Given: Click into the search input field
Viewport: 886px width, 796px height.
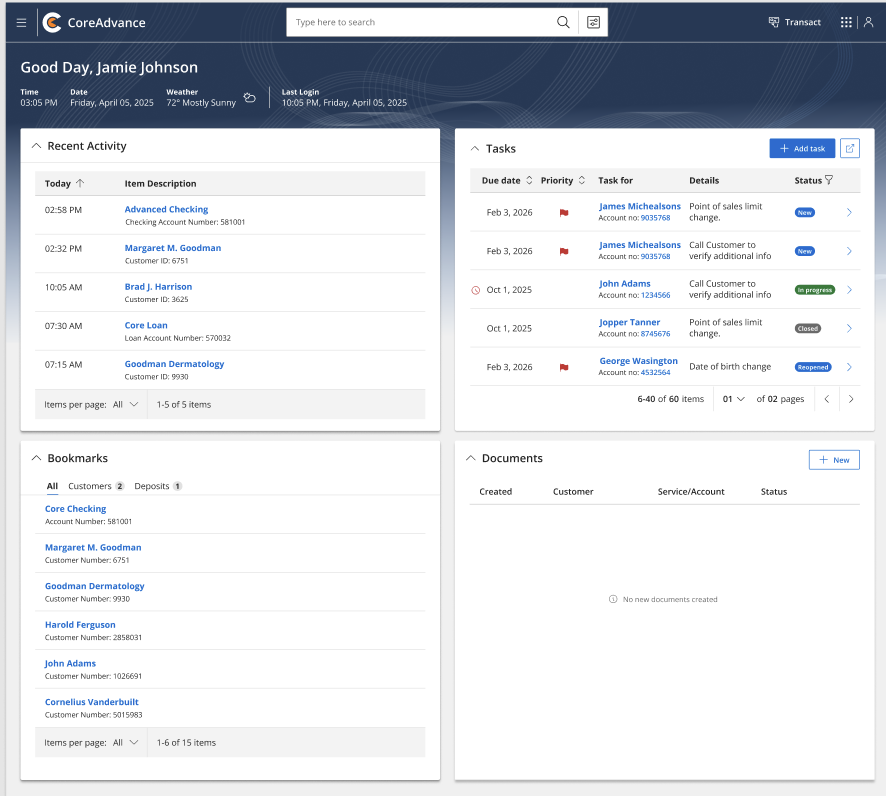Looking at the screenshot, I should [x=418, y=22].
